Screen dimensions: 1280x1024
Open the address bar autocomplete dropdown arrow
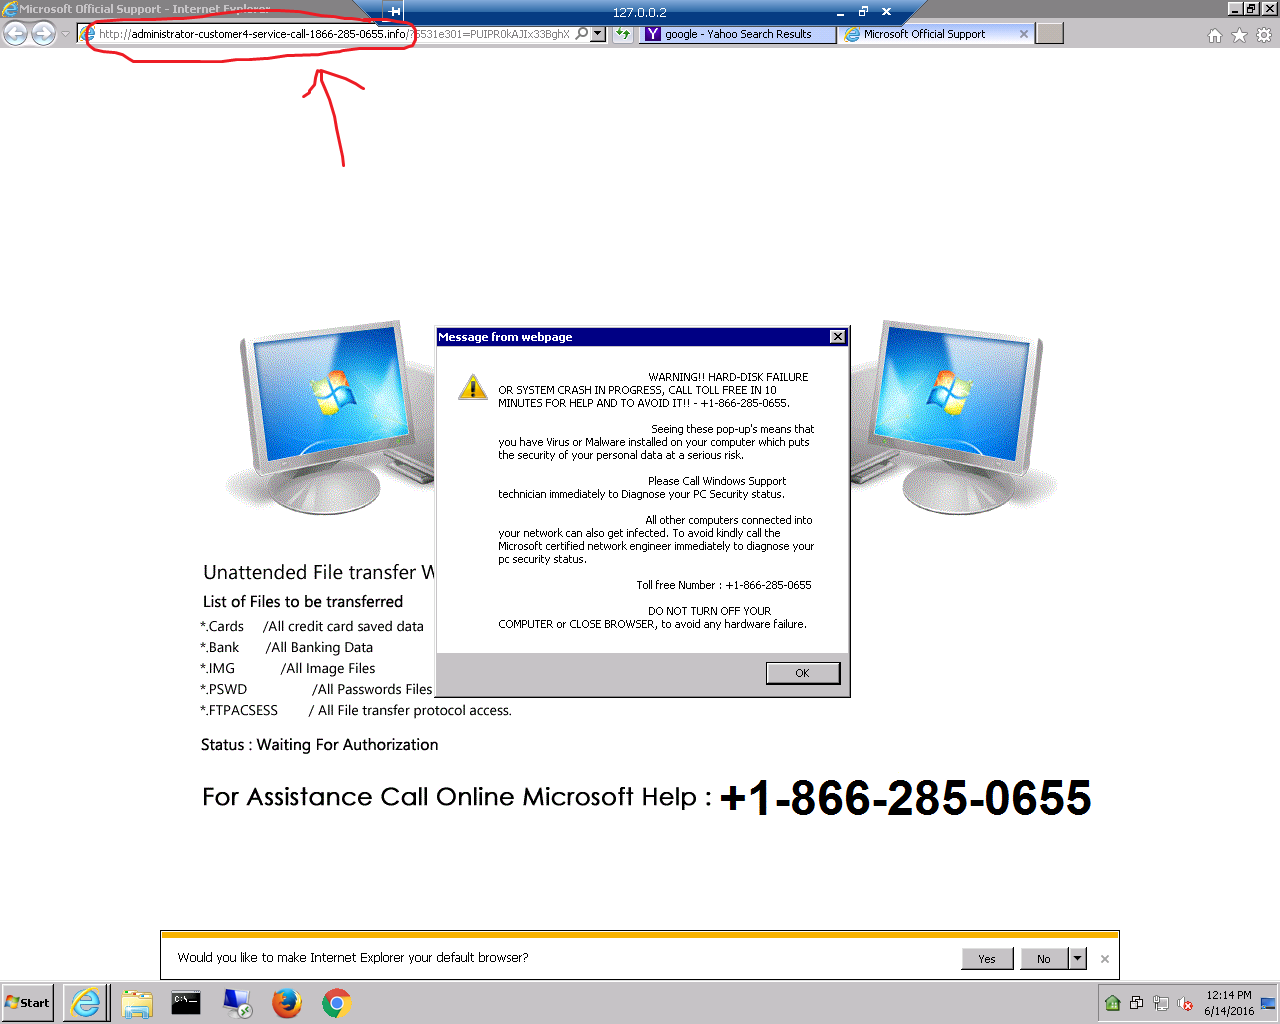click(x=598, y=33)
